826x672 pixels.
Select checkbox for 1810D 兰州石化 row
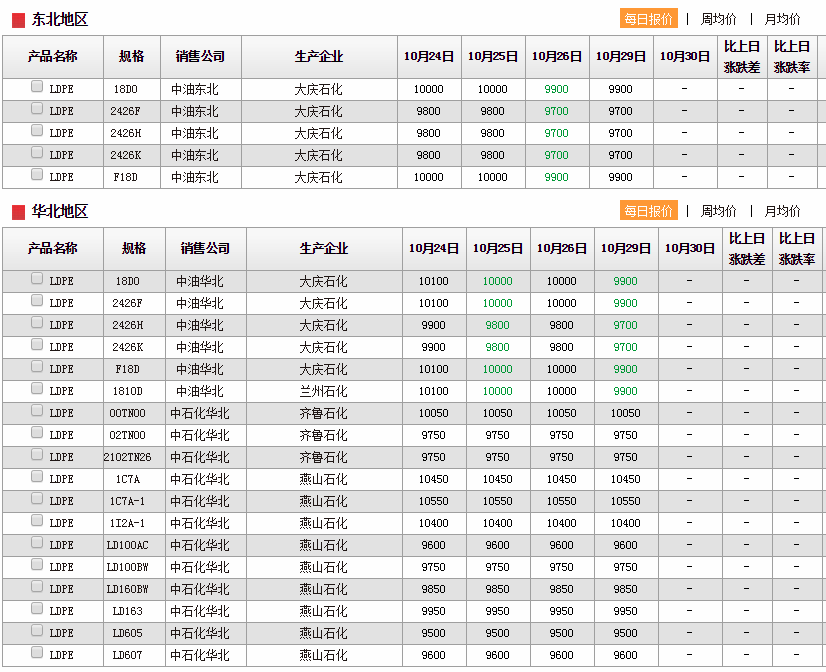37,388
